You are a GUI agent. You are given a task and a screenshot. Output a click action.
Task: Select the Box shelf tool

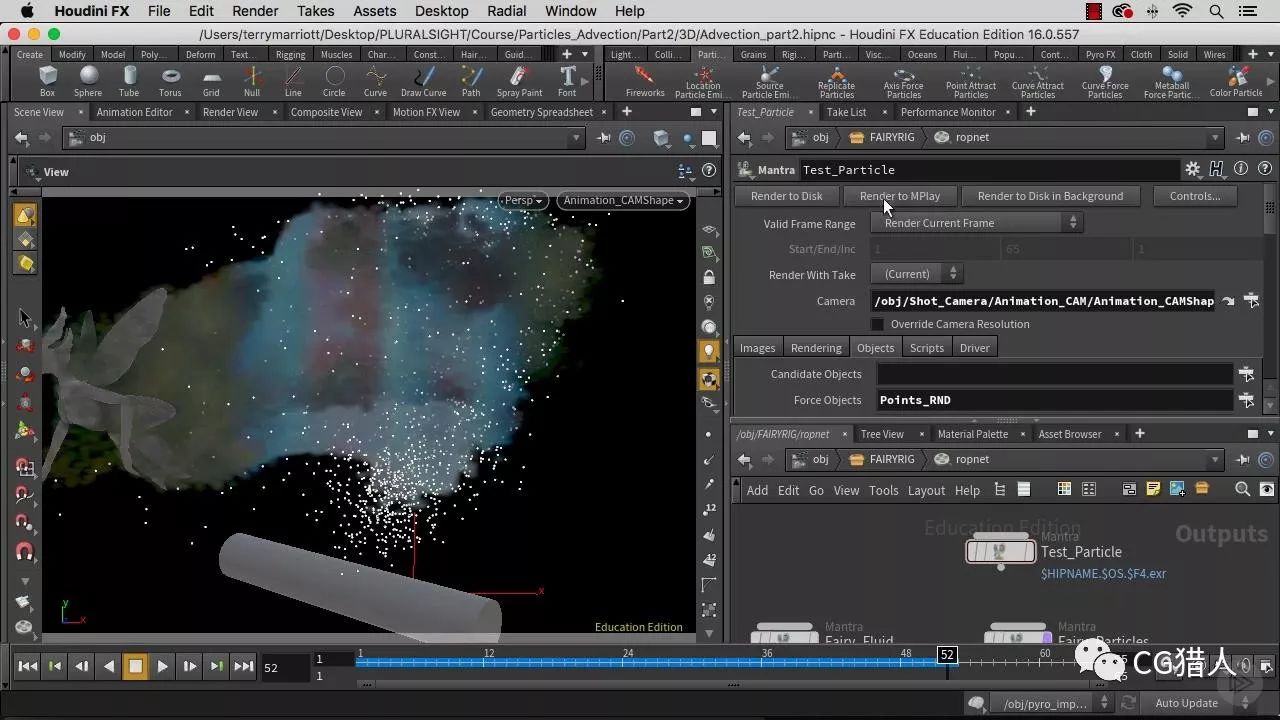tap(48, 82)
